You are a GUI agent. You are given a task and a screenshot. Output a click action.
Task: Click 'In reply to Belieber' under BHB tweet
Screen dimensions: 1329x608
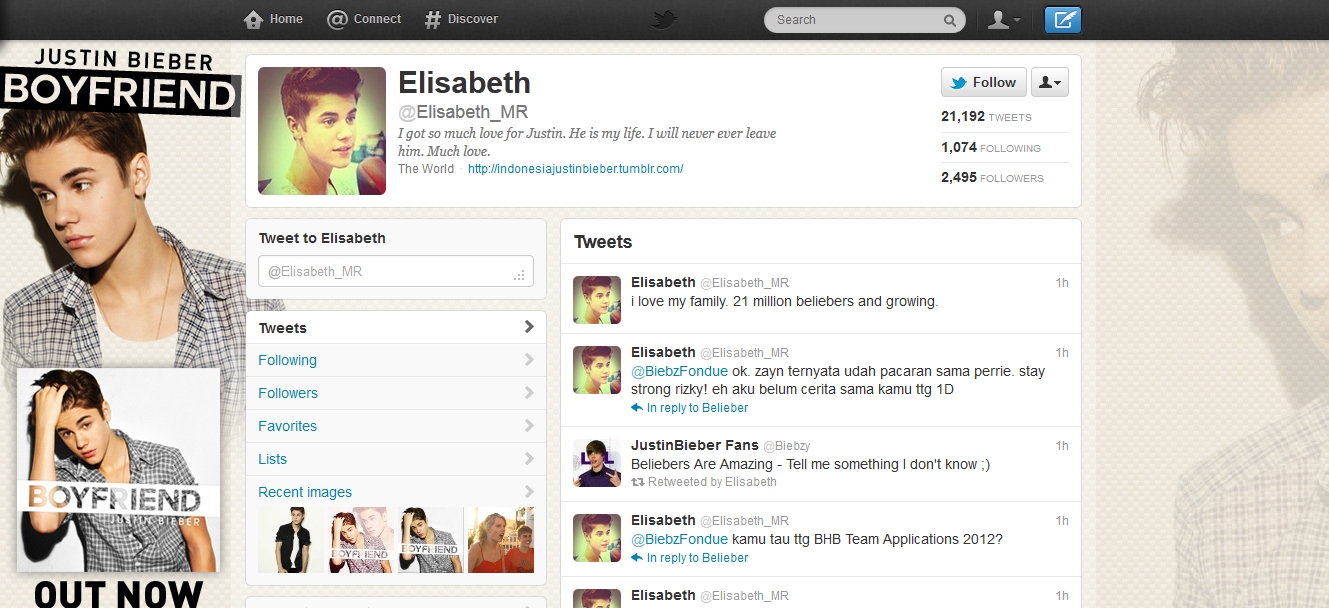[697, 558]
